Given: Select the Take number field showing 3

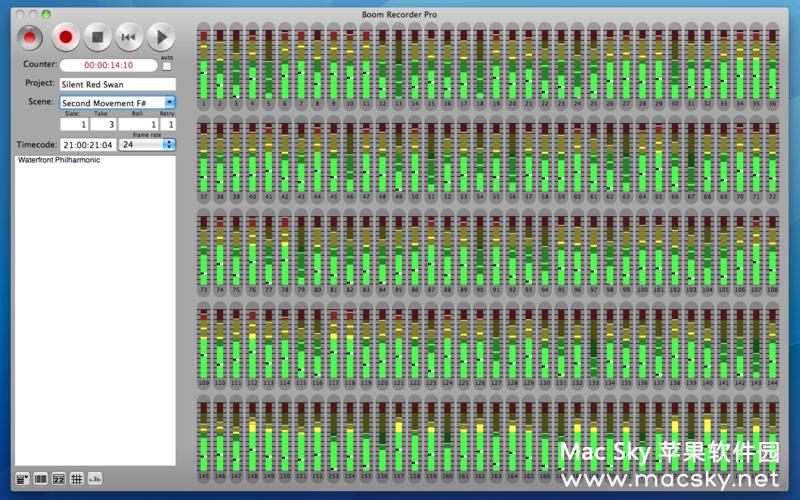Looking at the screenshot, I should (103, 124).
